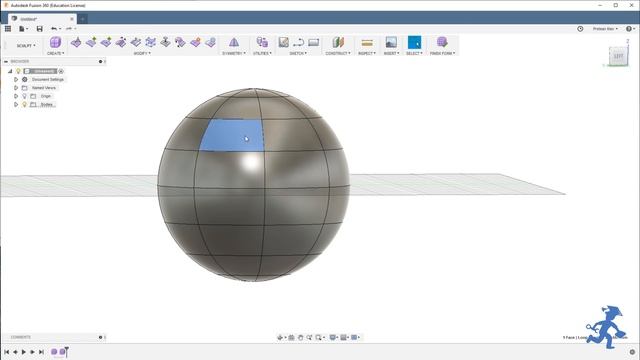The height and width of the screenshot is (360, 640).
Task: Click the Finish Form icon
Action: click(442, 42)
